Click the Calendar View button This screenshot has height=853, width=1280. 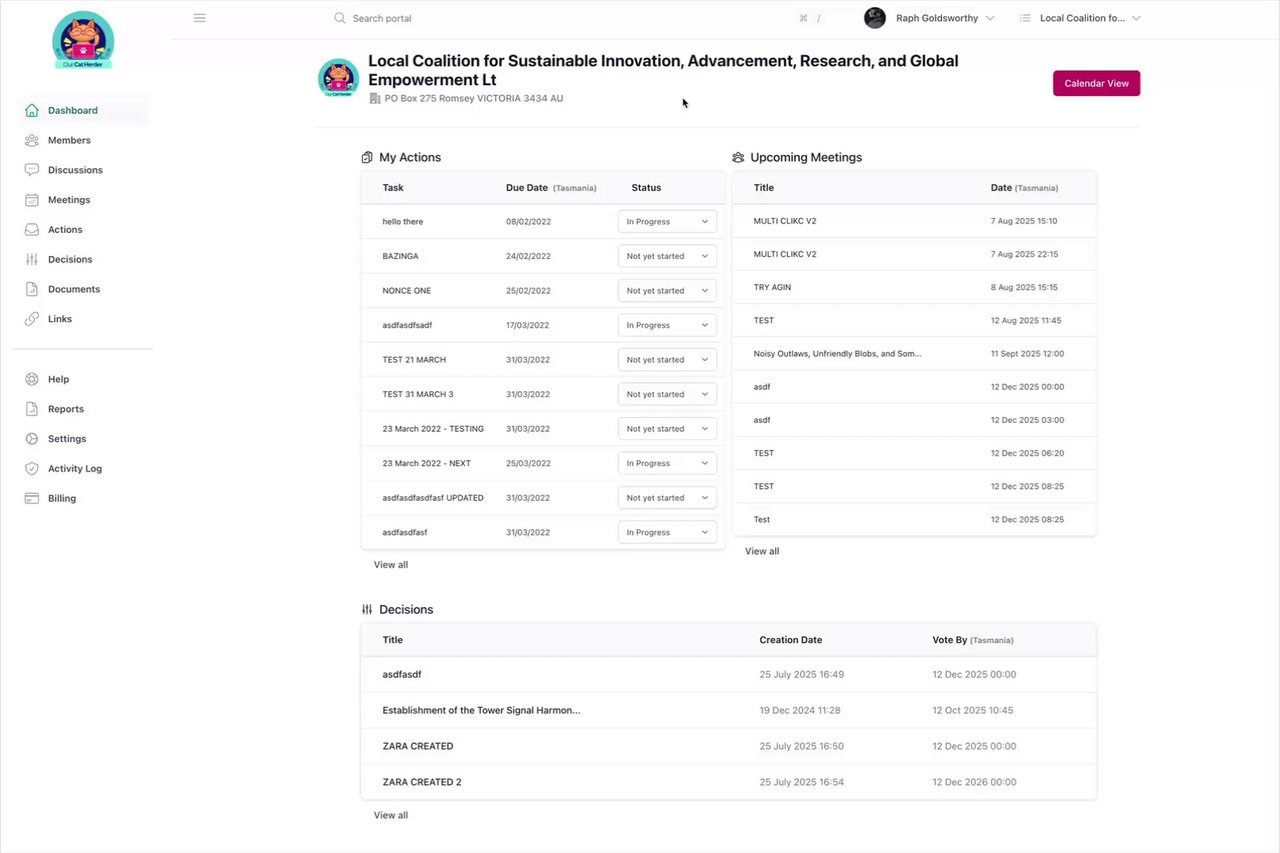pyautogui.click(x=1096, y=84)
